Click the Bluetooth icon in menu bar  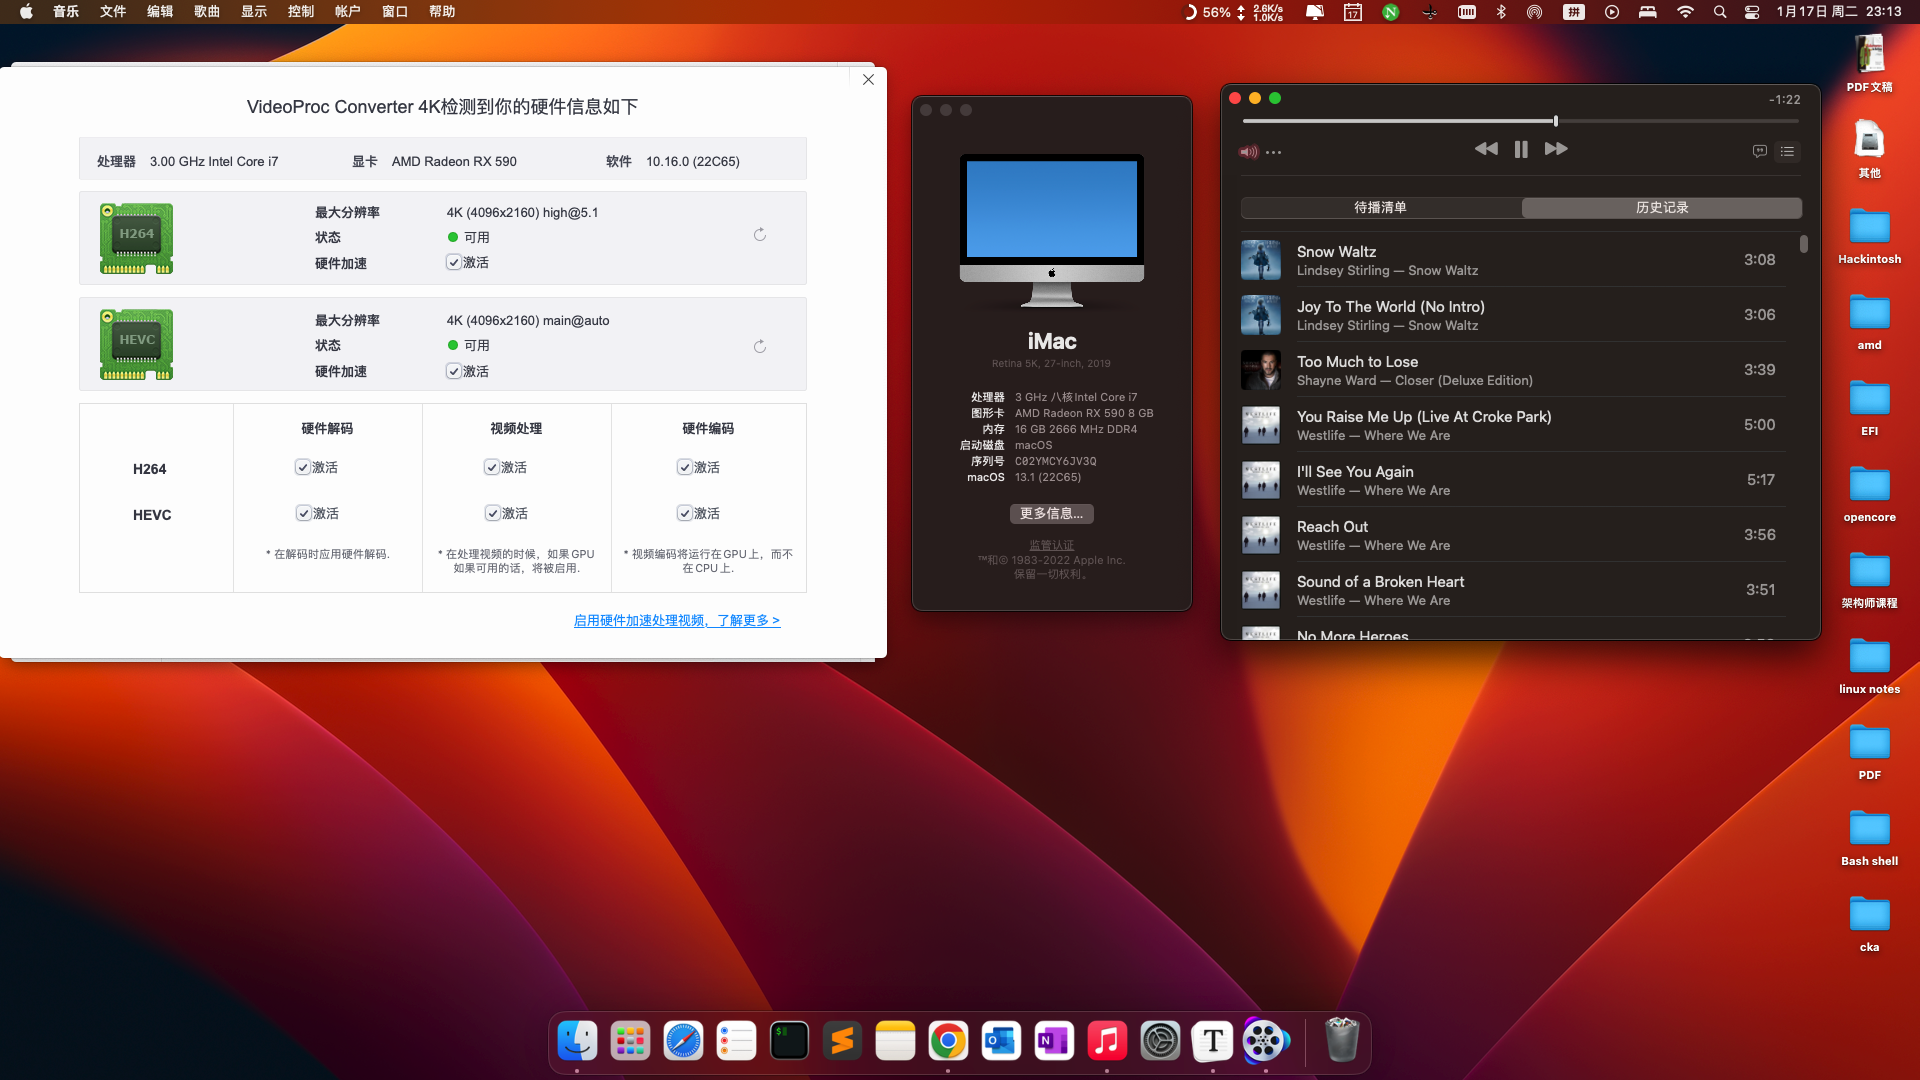(1501, 12)
